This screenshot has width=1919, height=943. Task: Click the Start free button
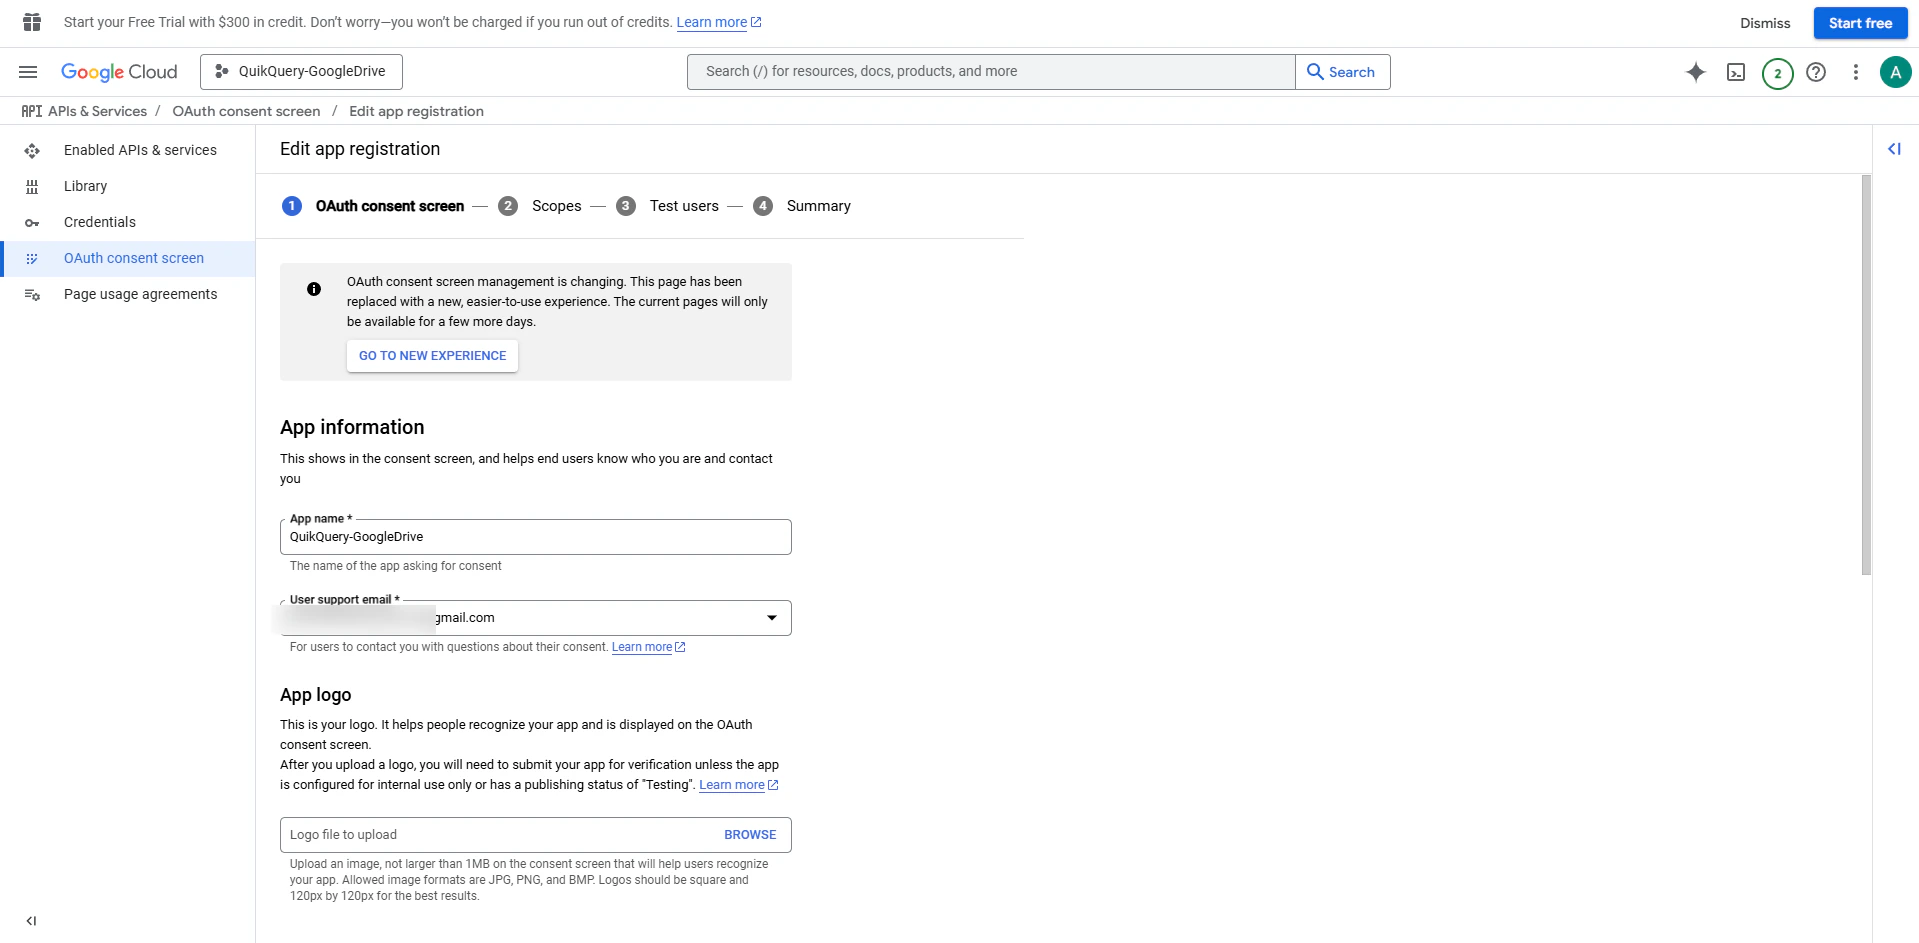pyautogui.click(x=1860, y=23)
